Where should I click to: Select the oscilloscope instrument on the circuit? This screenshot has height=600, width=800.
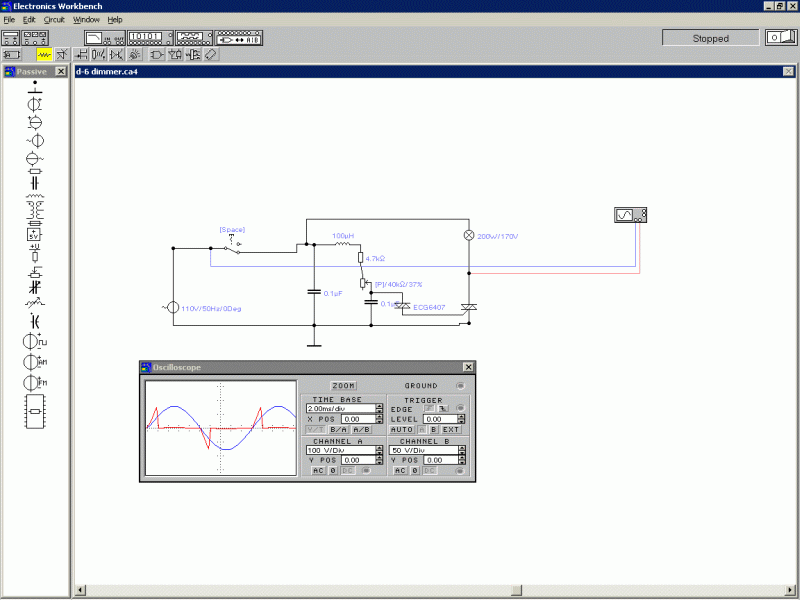pos(630,215)
